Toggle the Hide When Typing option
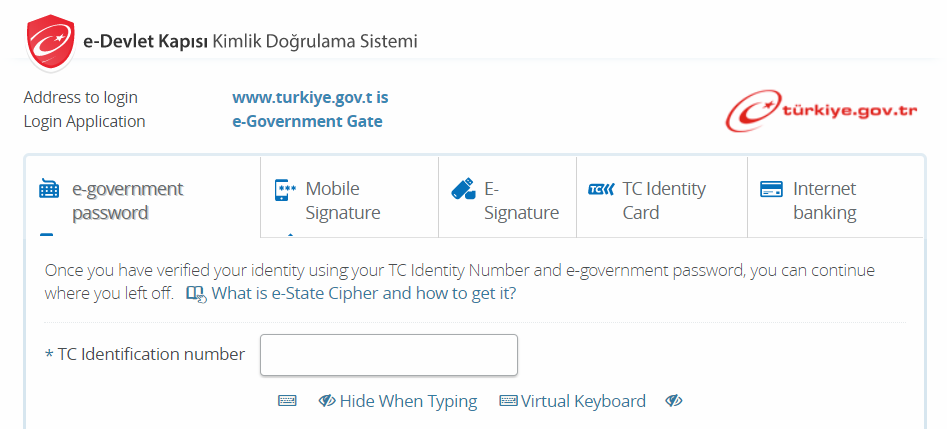 [408, 401]
